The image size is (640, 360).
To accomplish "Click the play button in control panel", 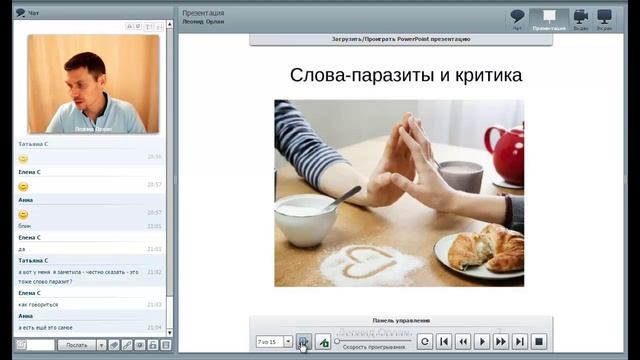I will [x=482, y=342].
